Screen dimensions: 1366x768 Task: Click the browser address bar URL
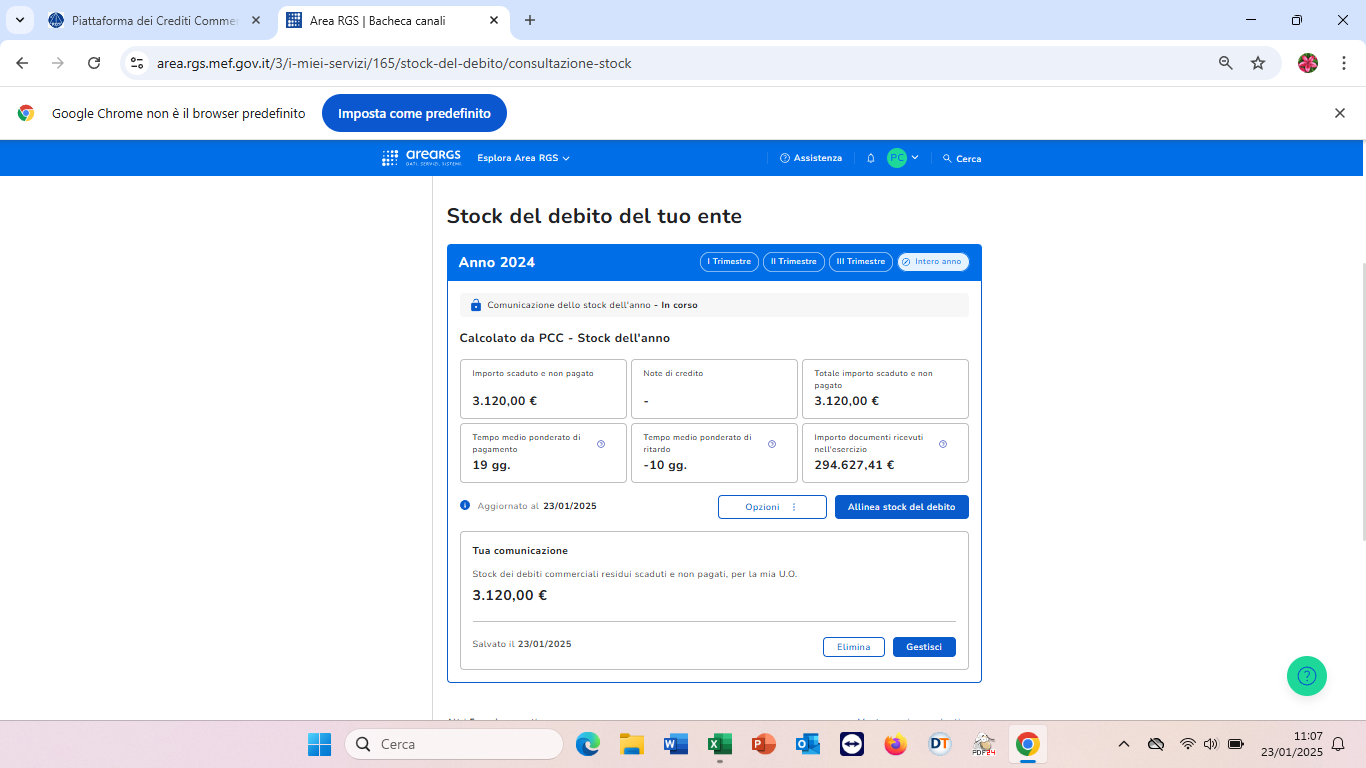coord(394,63)
